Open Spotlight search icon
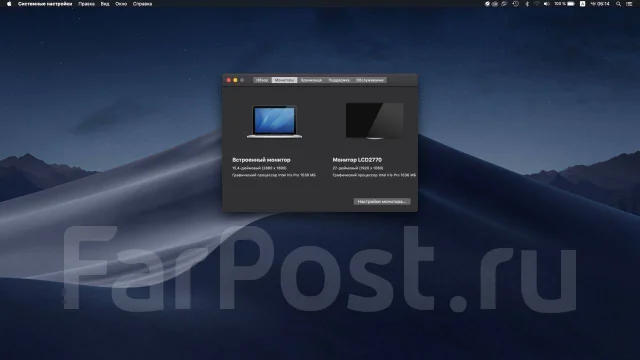Viewport: 640px width, 360px height. pyautogui.click(x=618, y=4)
